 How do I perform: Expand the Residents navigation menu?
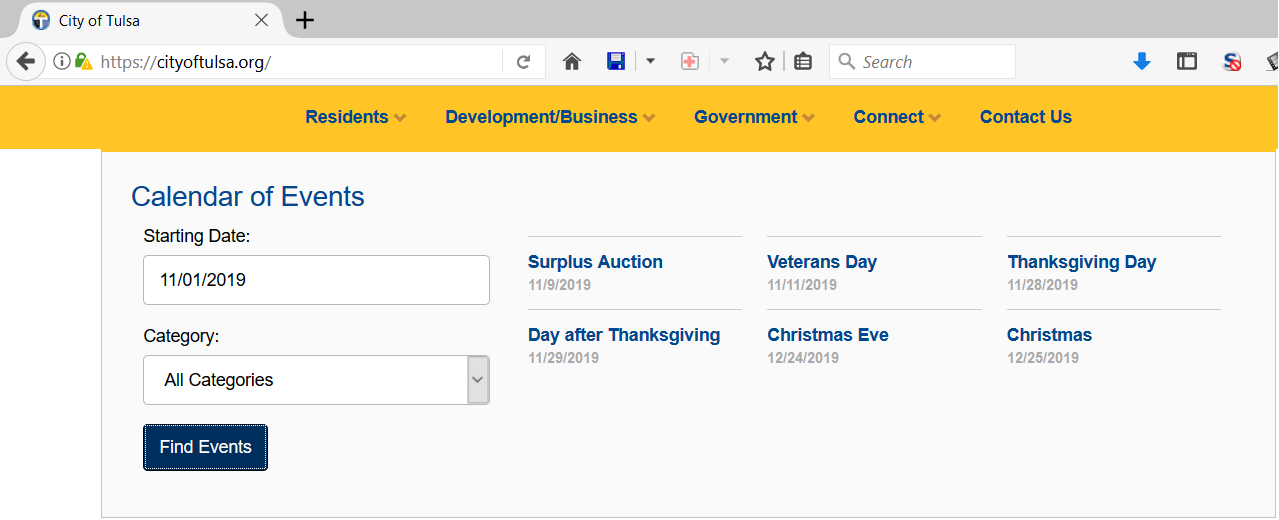(x=356, y=117)
